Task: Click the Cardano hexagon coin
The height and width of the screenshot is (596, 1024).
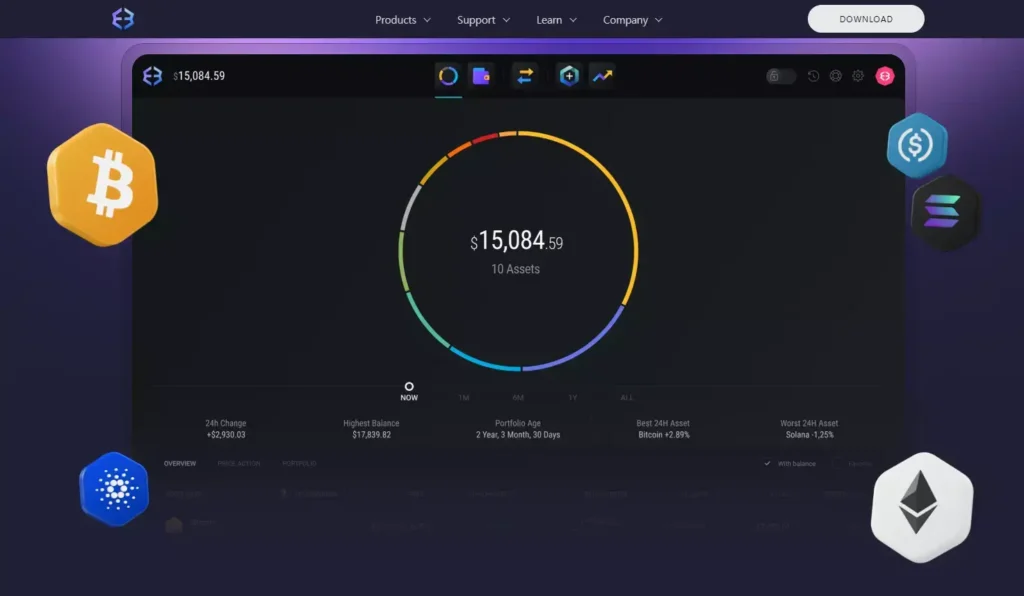Action: 114,488
